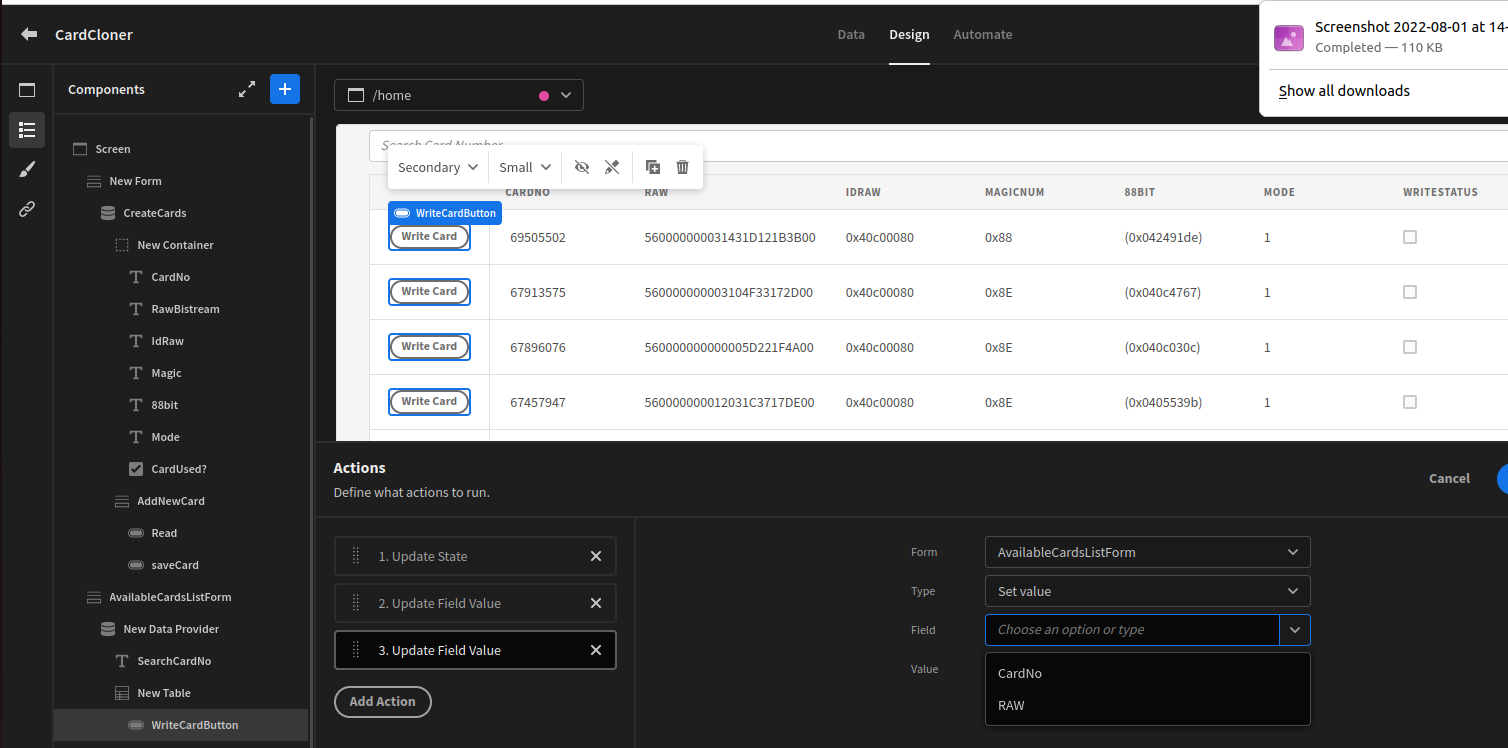Hide the selected button using eye-slash icon

coord(582,167)
